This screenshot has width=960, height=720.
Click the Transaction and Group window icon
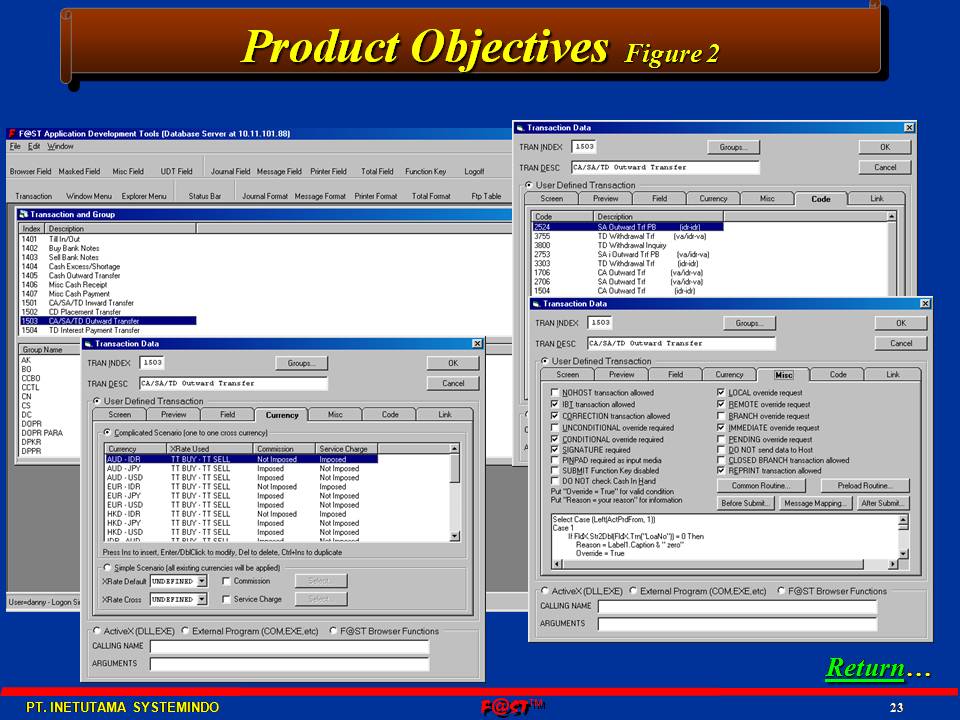pyautogui.click(x=23, y=214)
